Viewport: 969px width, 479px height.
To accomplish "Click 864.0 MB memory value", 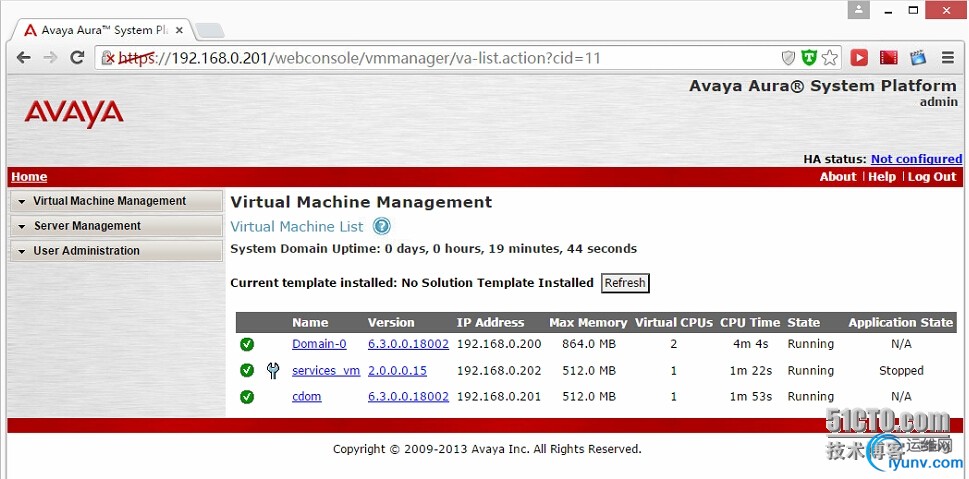I will [x=589, y=344].
